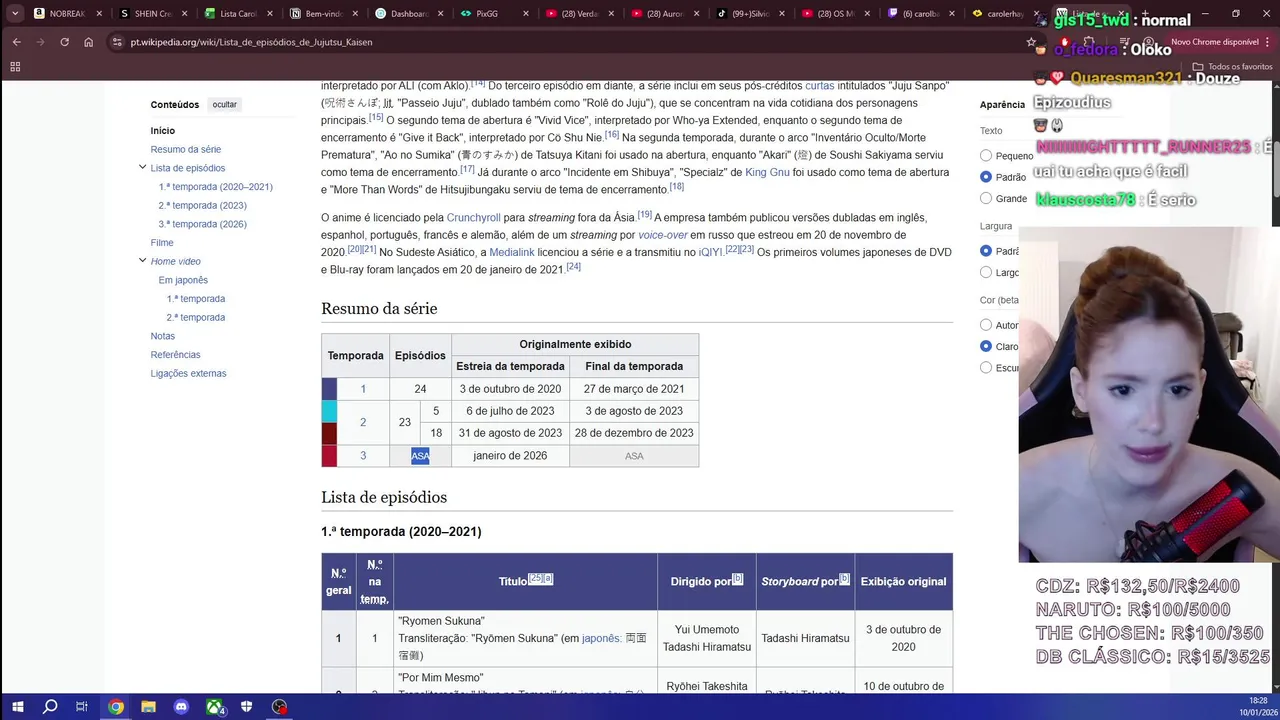Open Ligações externas in the sidebar
This screenshot has width=1280, height=720.
(189, 373)
